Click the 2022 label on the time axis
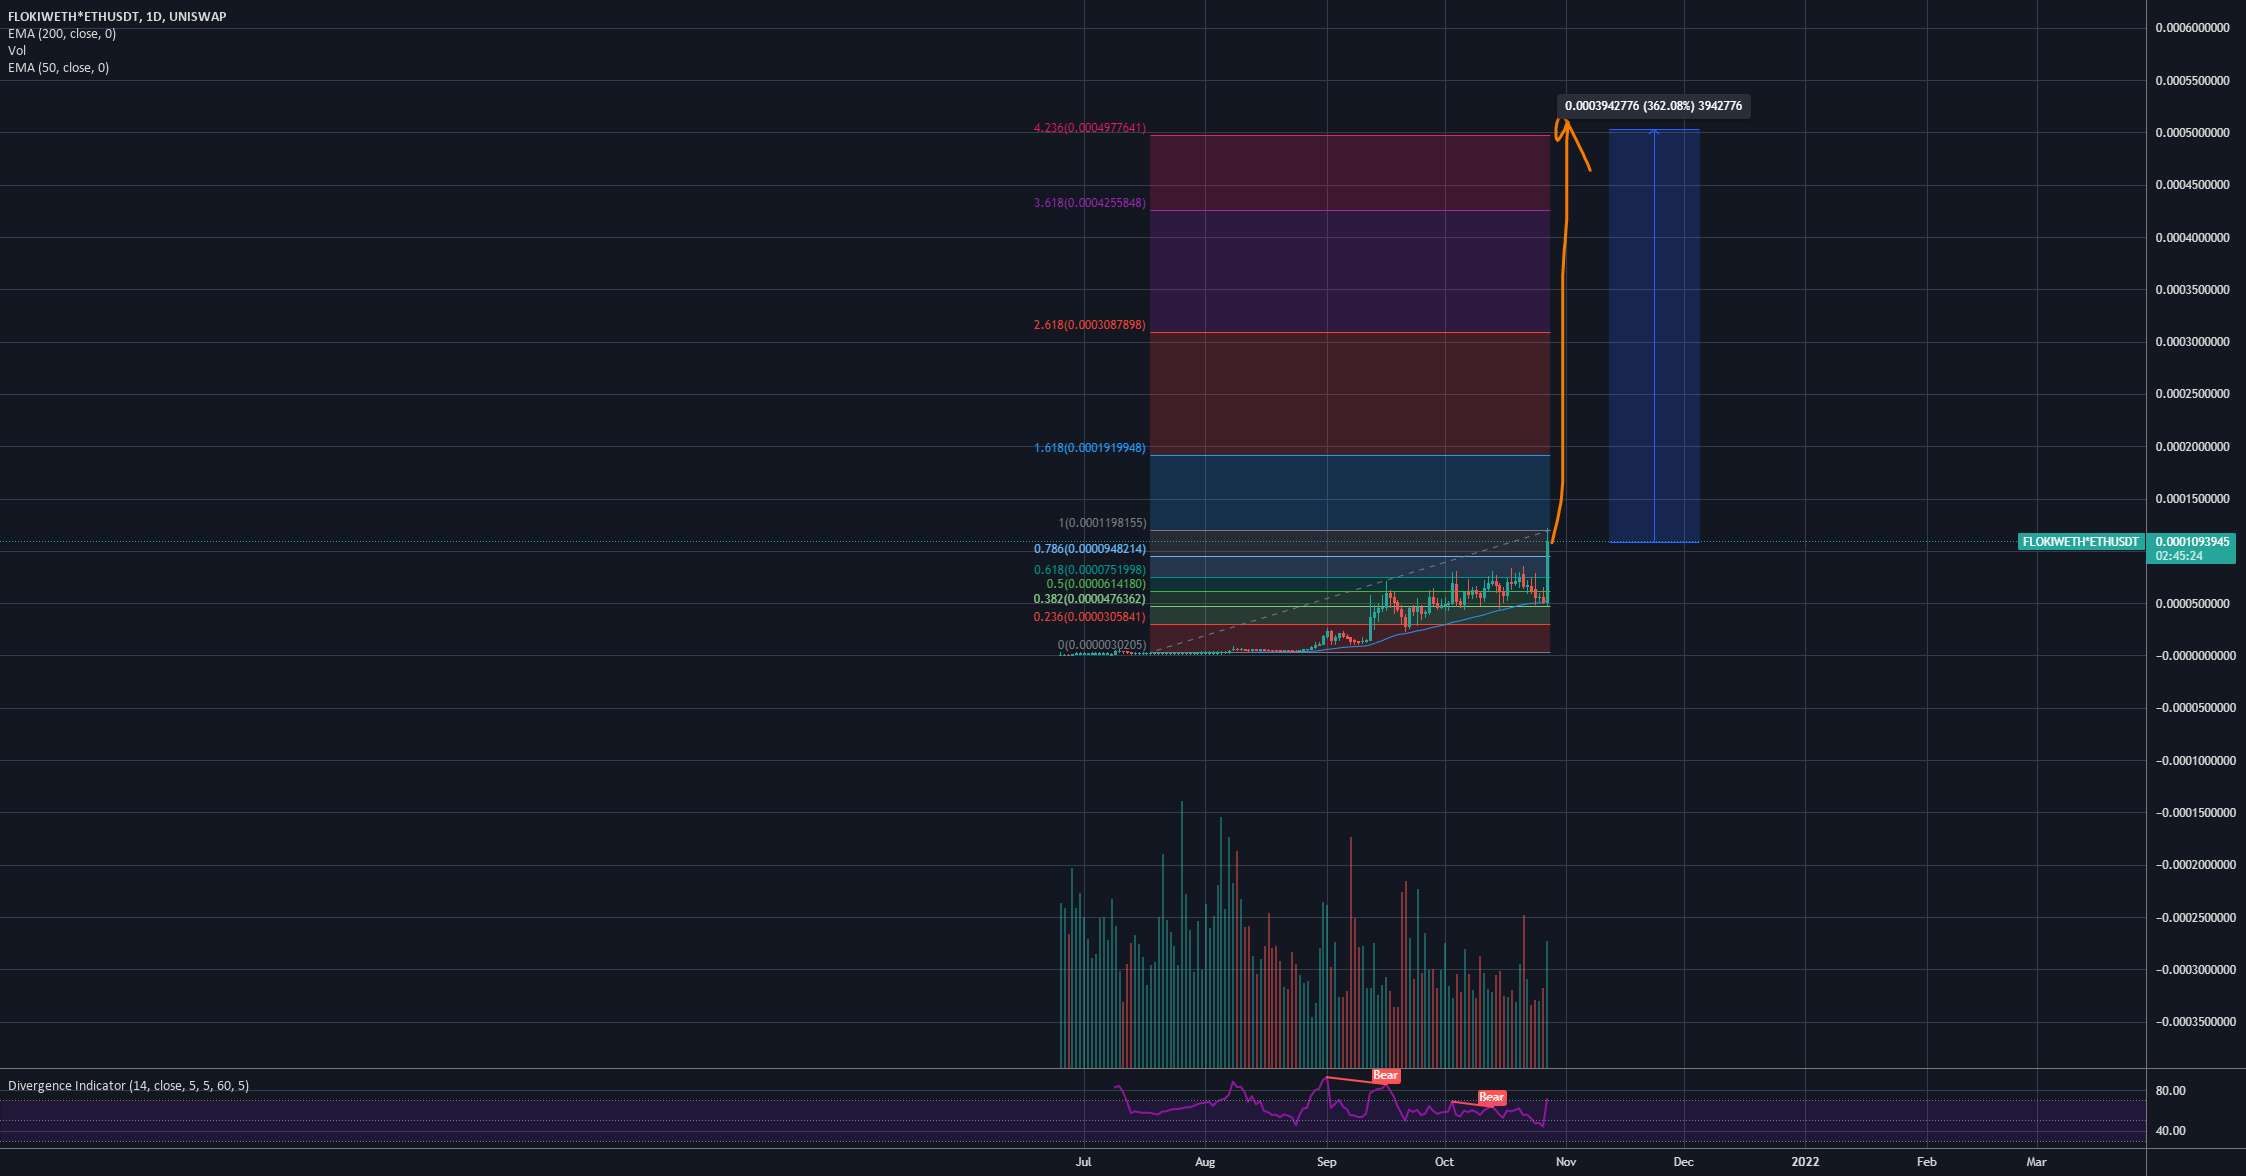Viewport: 2246px width, 1176px height. pos(1806,1162)
